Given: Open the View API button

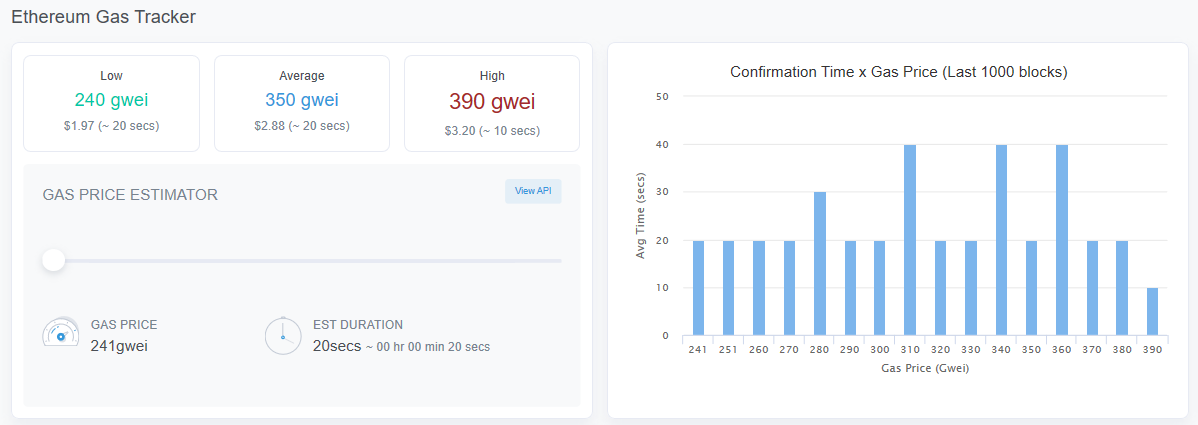Looking at the screenshot, I should click(533, 191).
